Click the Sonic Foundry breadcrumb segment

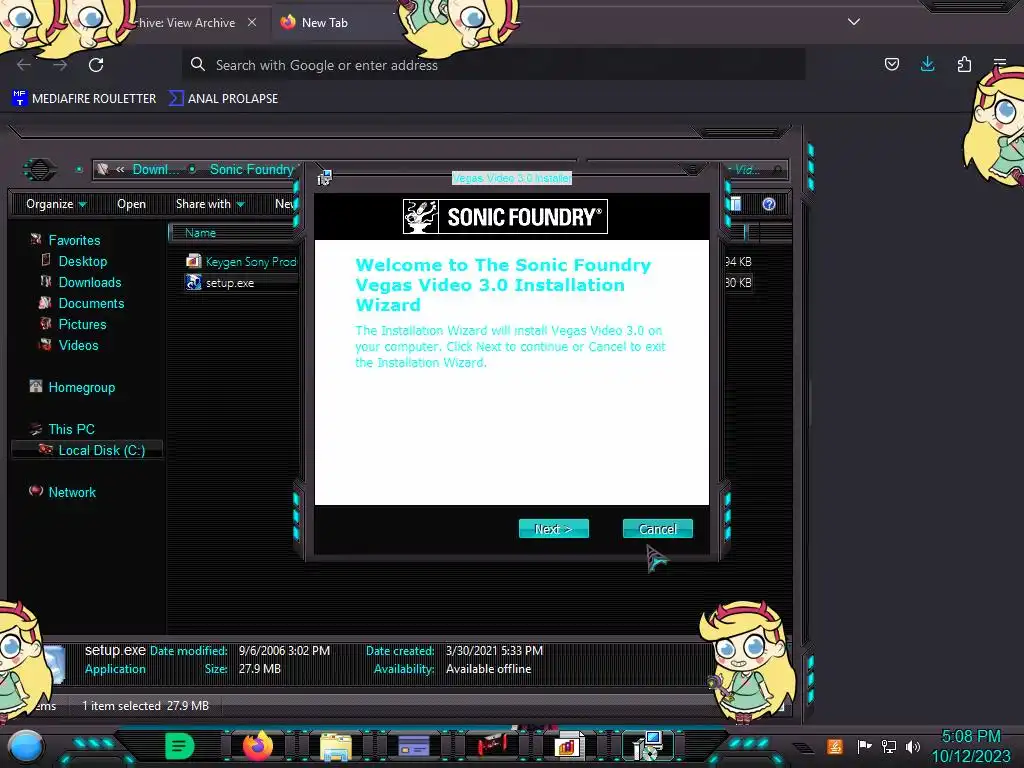(252, 170)
